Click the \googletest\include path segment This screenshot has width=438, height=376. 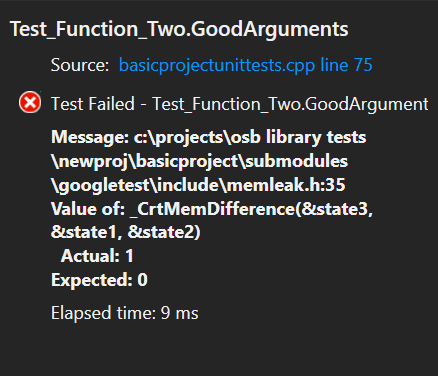pyautogui.click(x=138, y=185)
